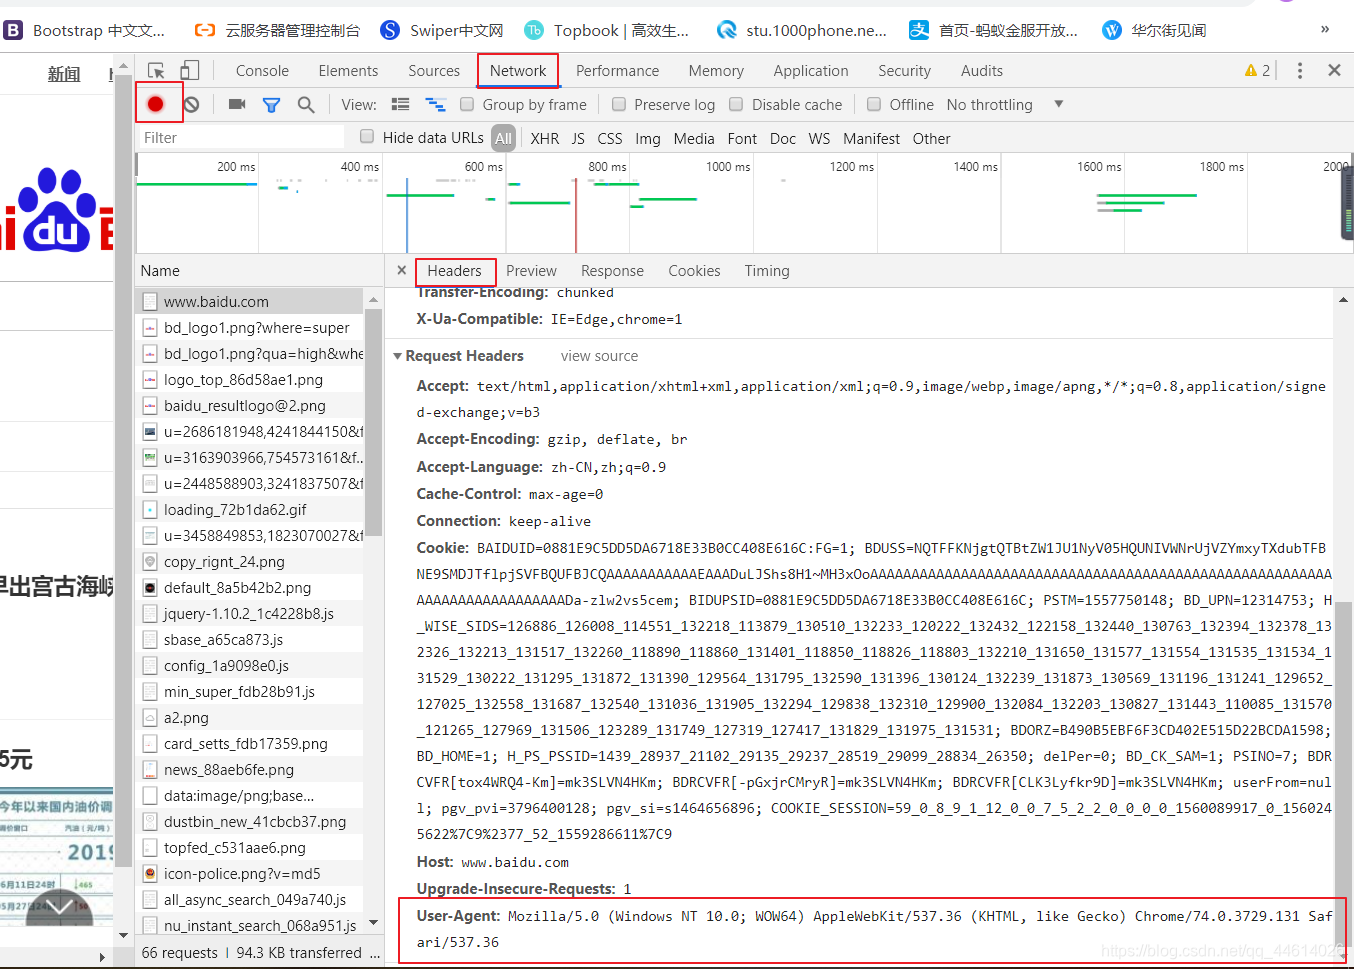Image resolution: width=1354 pixels, height=969 pixels.
Task: Select the waterfall overview view icon
Action: tap(435, 104)
